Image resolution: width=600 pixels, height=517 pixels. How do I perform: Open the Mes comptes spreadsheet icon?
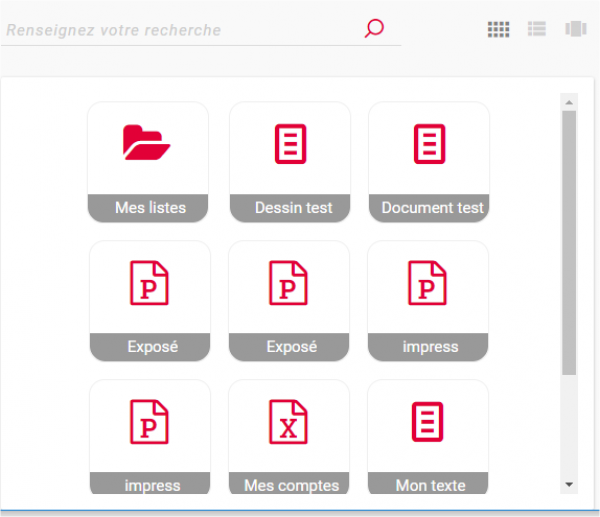click(290, 422)
